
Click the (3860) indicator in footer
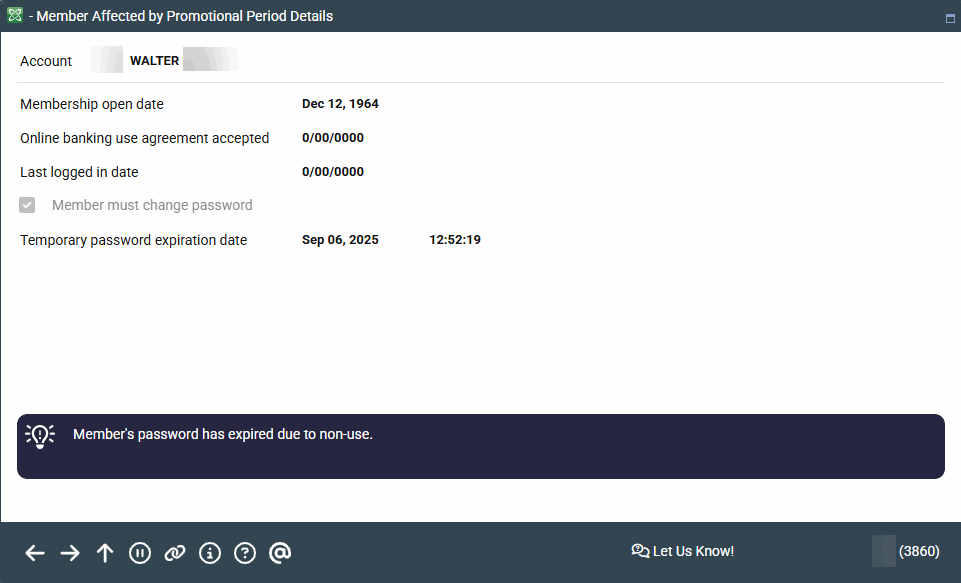click(917, 551)
